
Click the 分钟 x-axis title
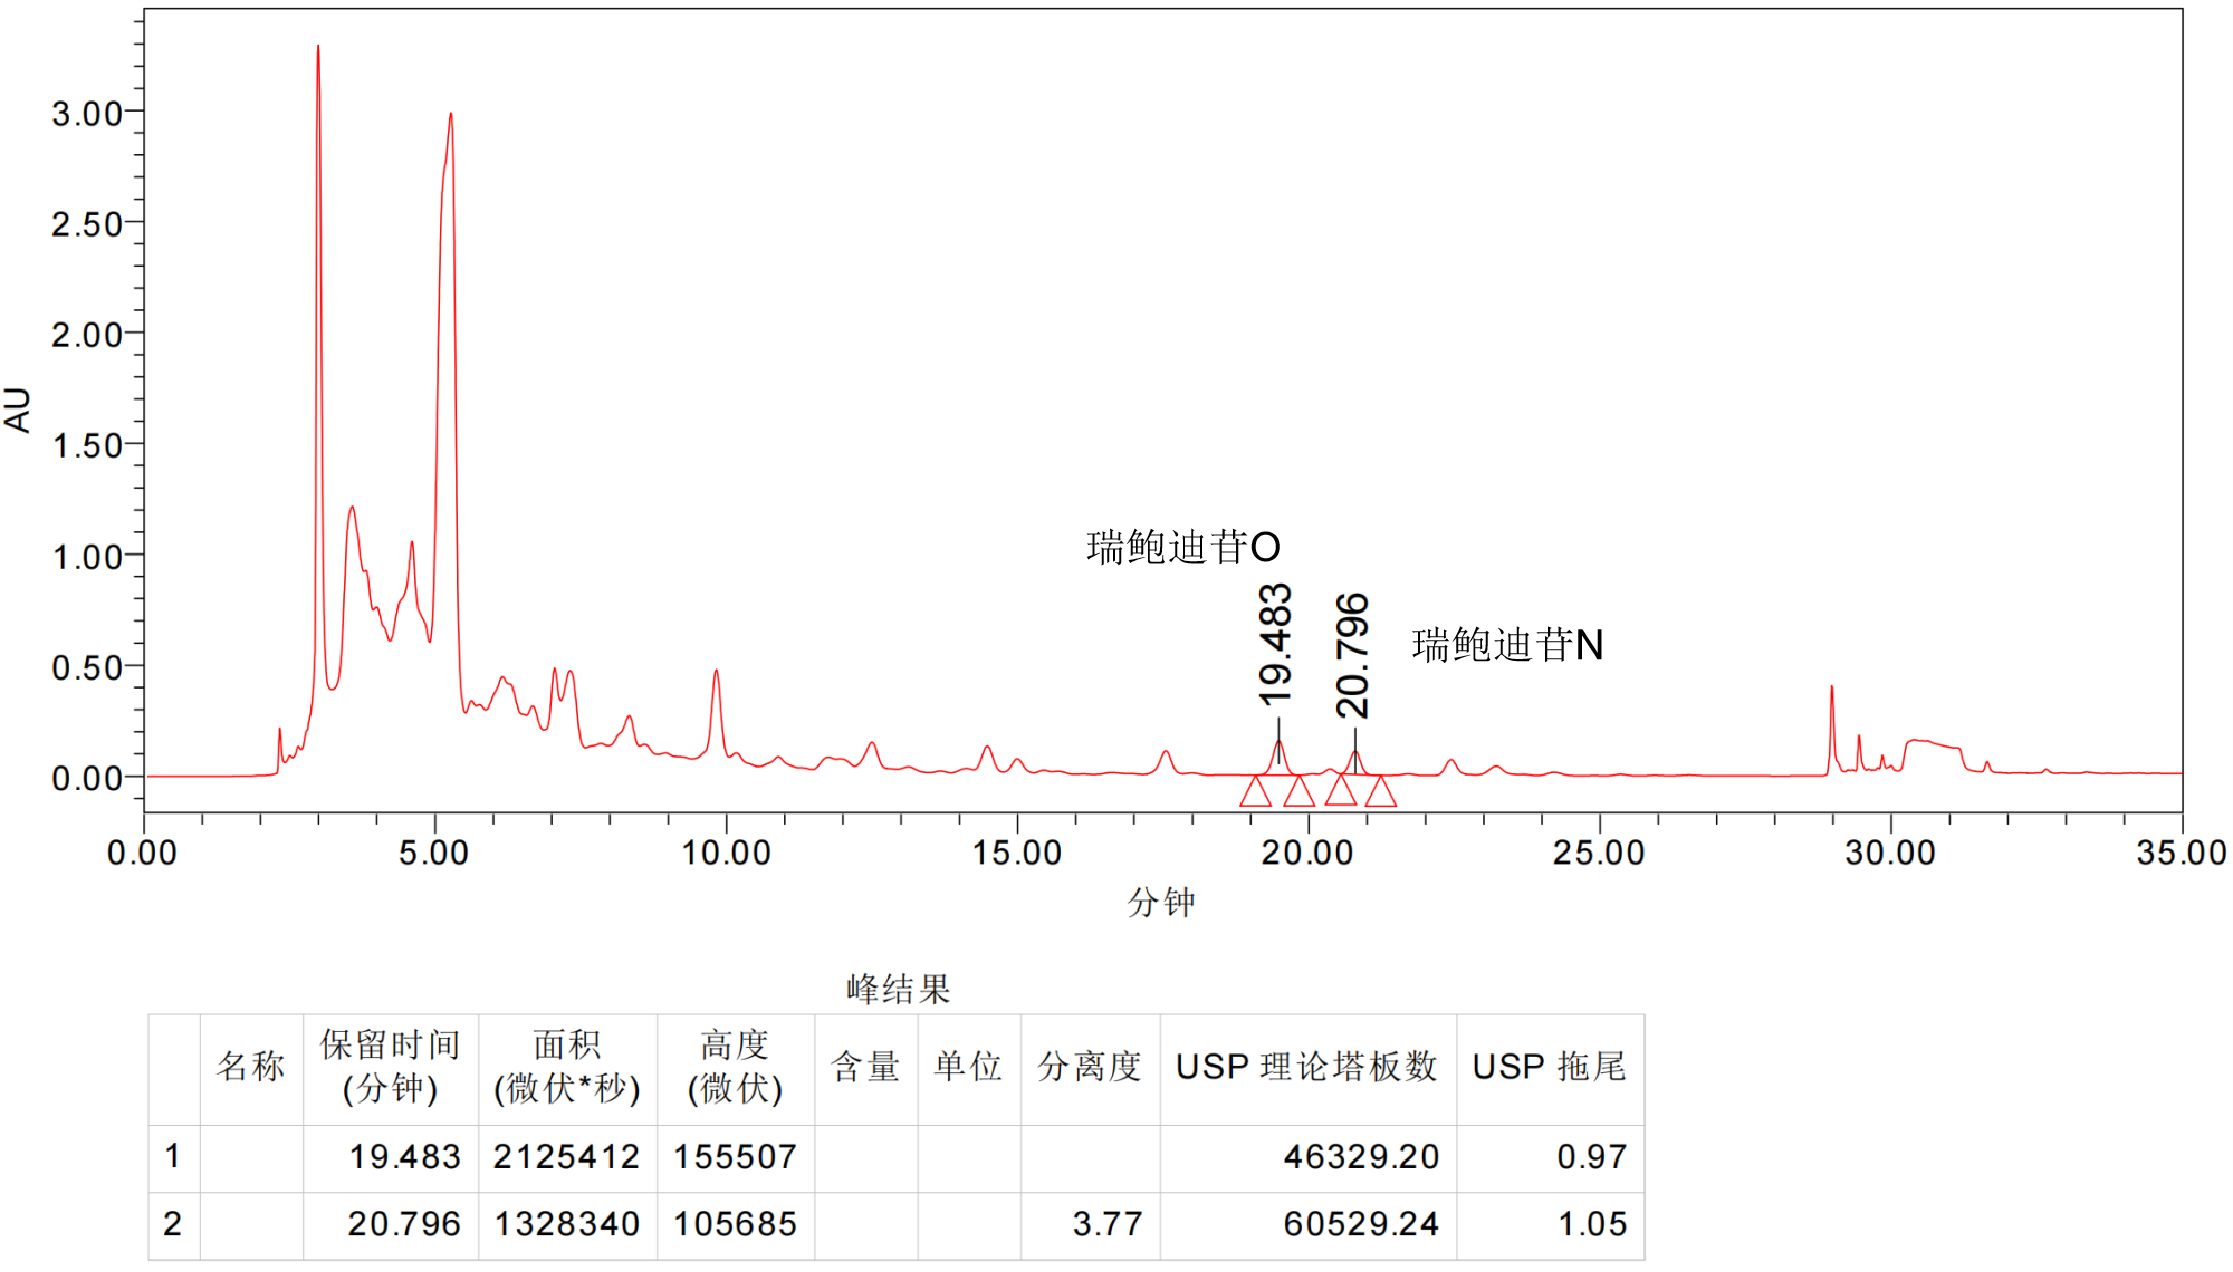click(1161, 902)
